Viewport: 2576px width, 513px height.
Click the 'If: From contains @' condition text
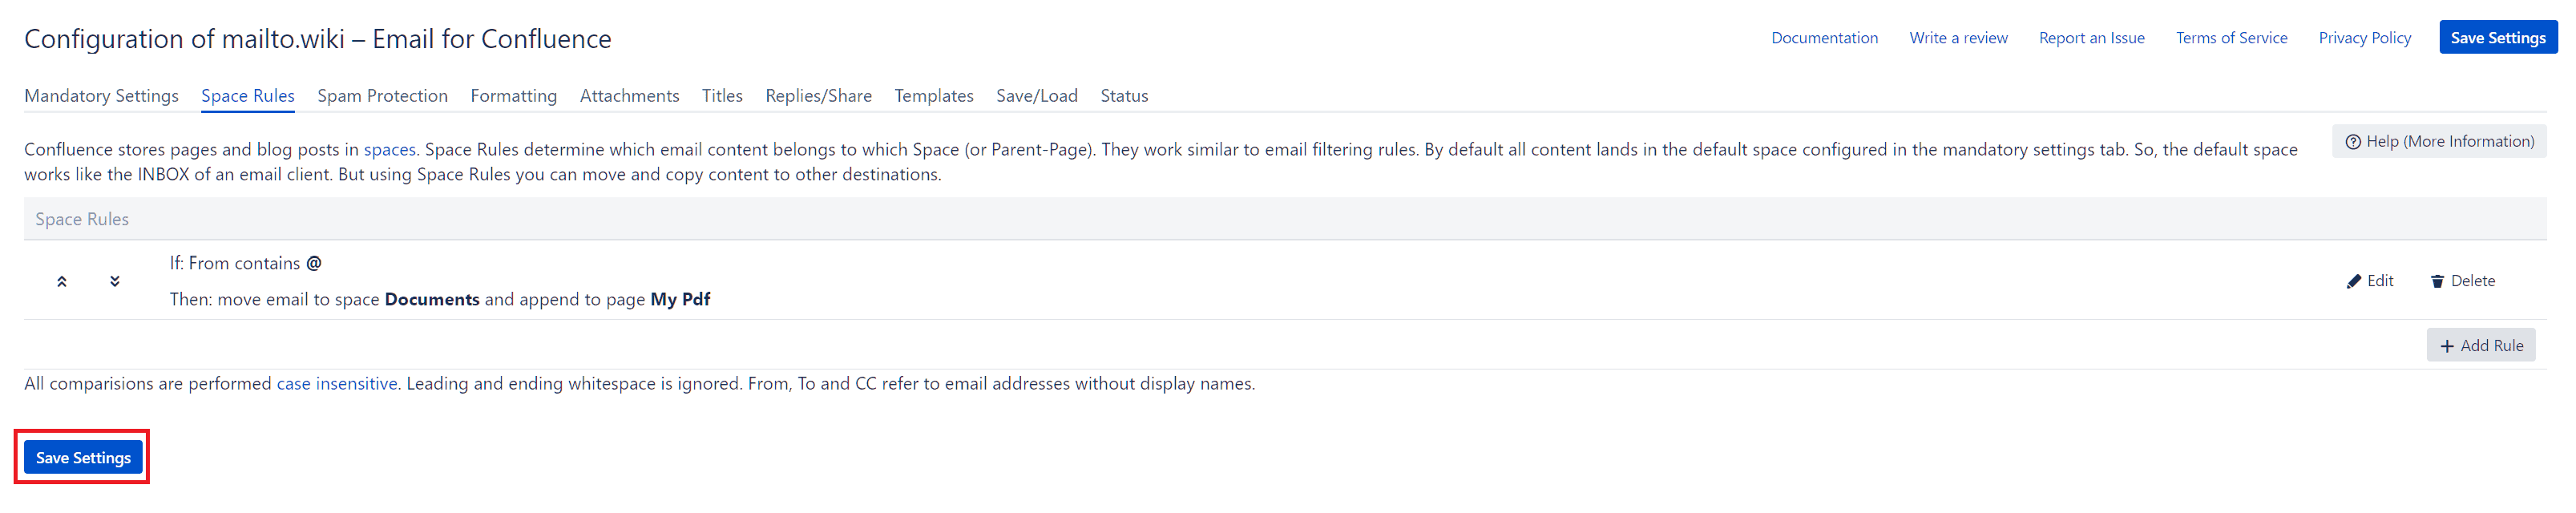(245, 264)
